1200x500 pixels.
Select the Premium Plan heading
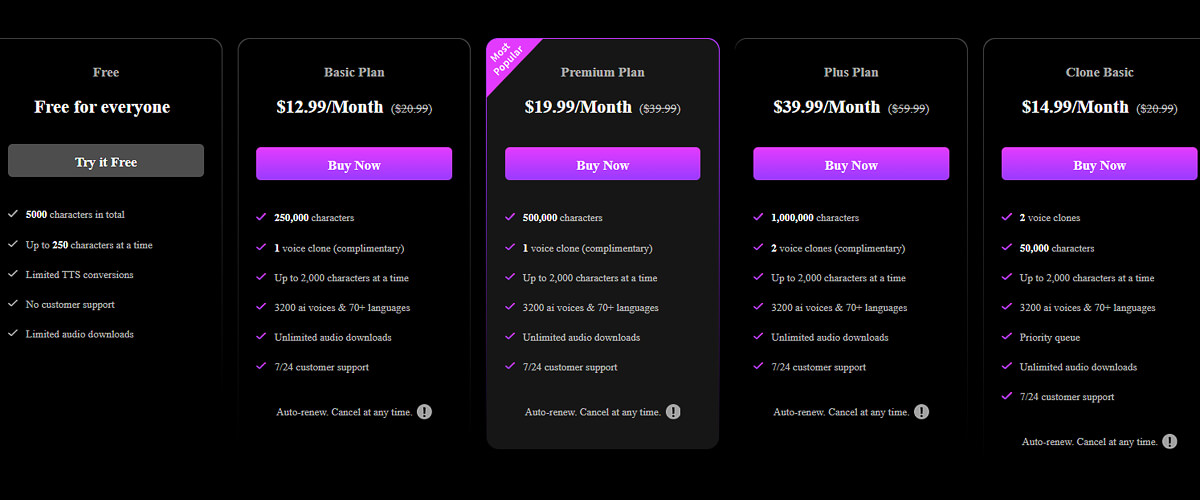point(603,72)
